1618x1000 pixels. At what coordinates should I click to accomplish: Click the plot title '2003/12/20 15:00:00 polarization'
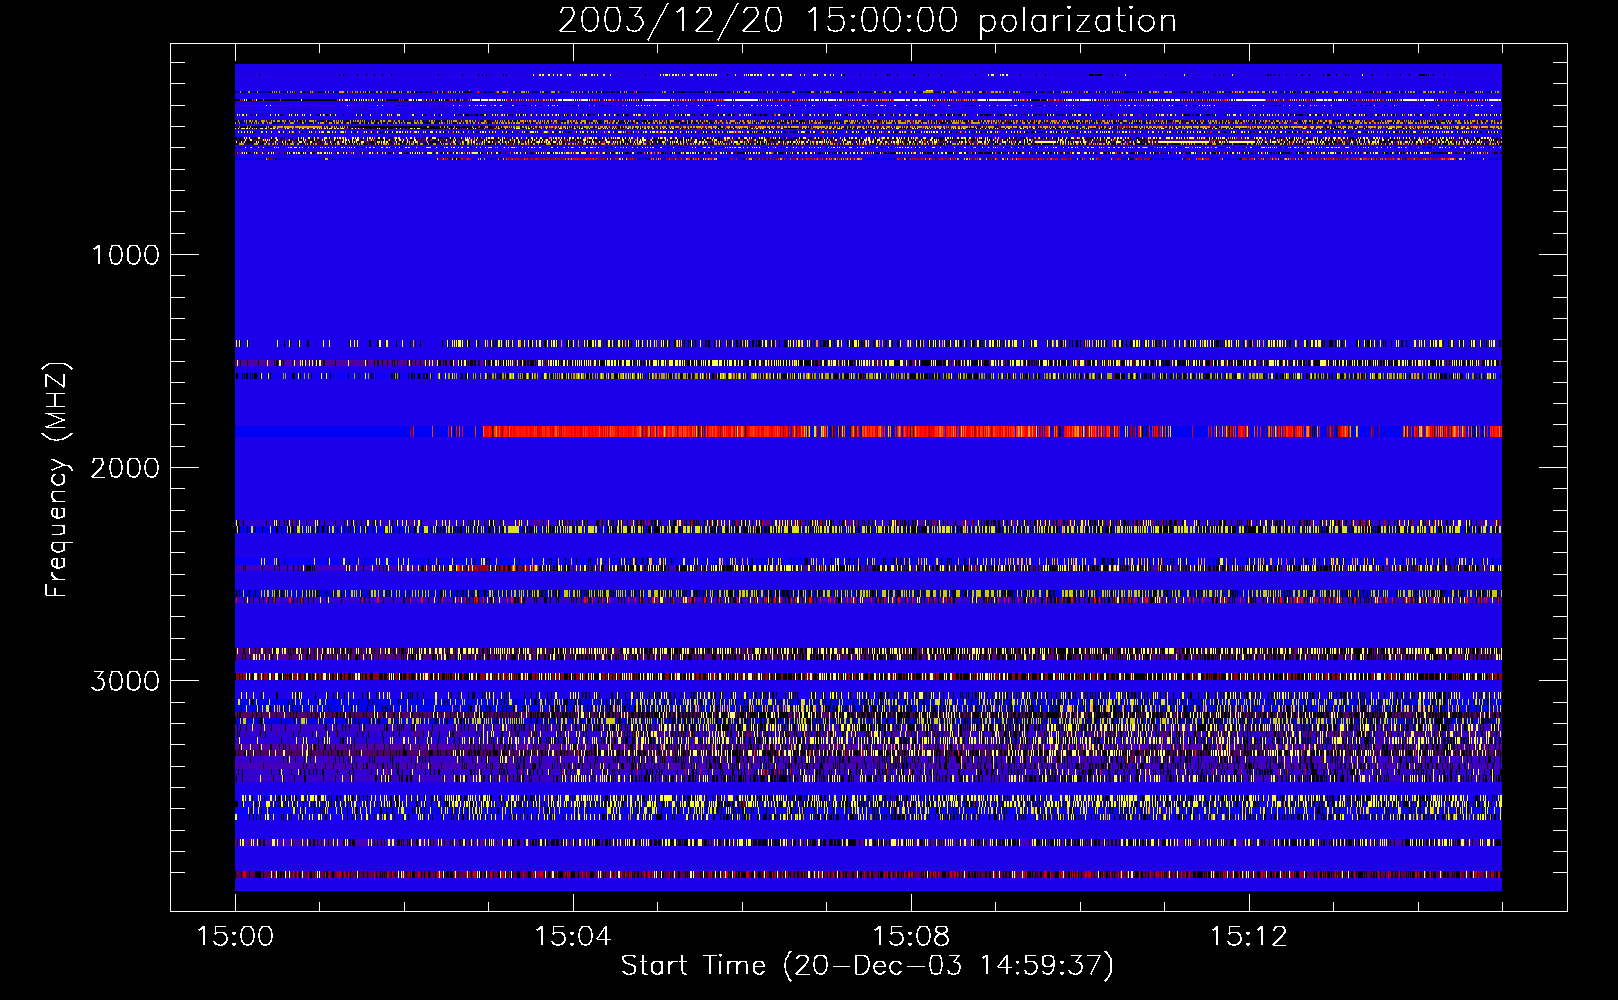pyautogui.click(x=867, y=21)
